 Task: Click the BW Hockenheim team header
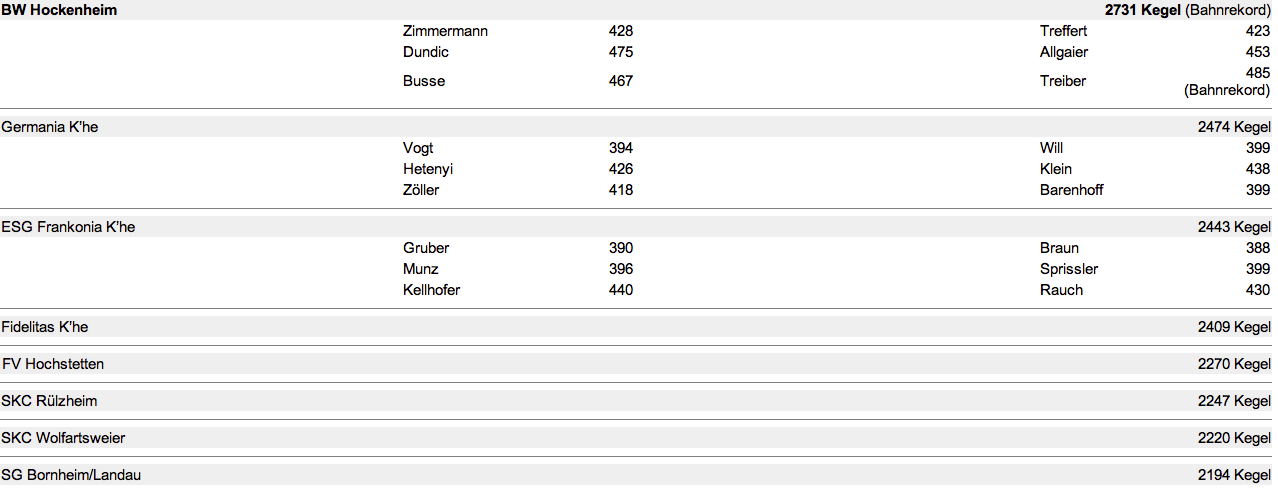pyautogui.click(x=60, y=10)
